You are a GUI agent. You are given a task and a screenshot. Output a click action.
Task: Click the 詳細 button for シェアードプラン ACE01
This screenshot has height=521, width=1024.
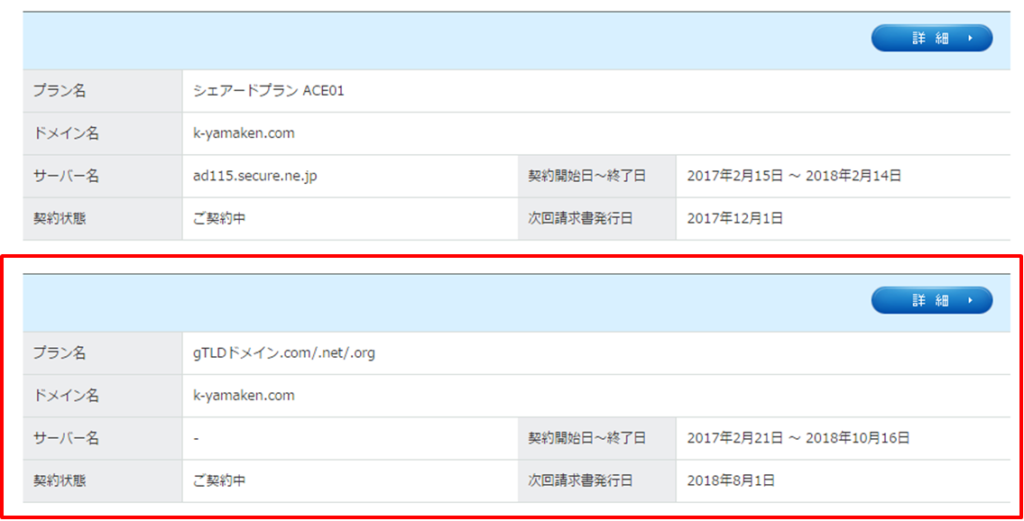[x=931, y=38]
